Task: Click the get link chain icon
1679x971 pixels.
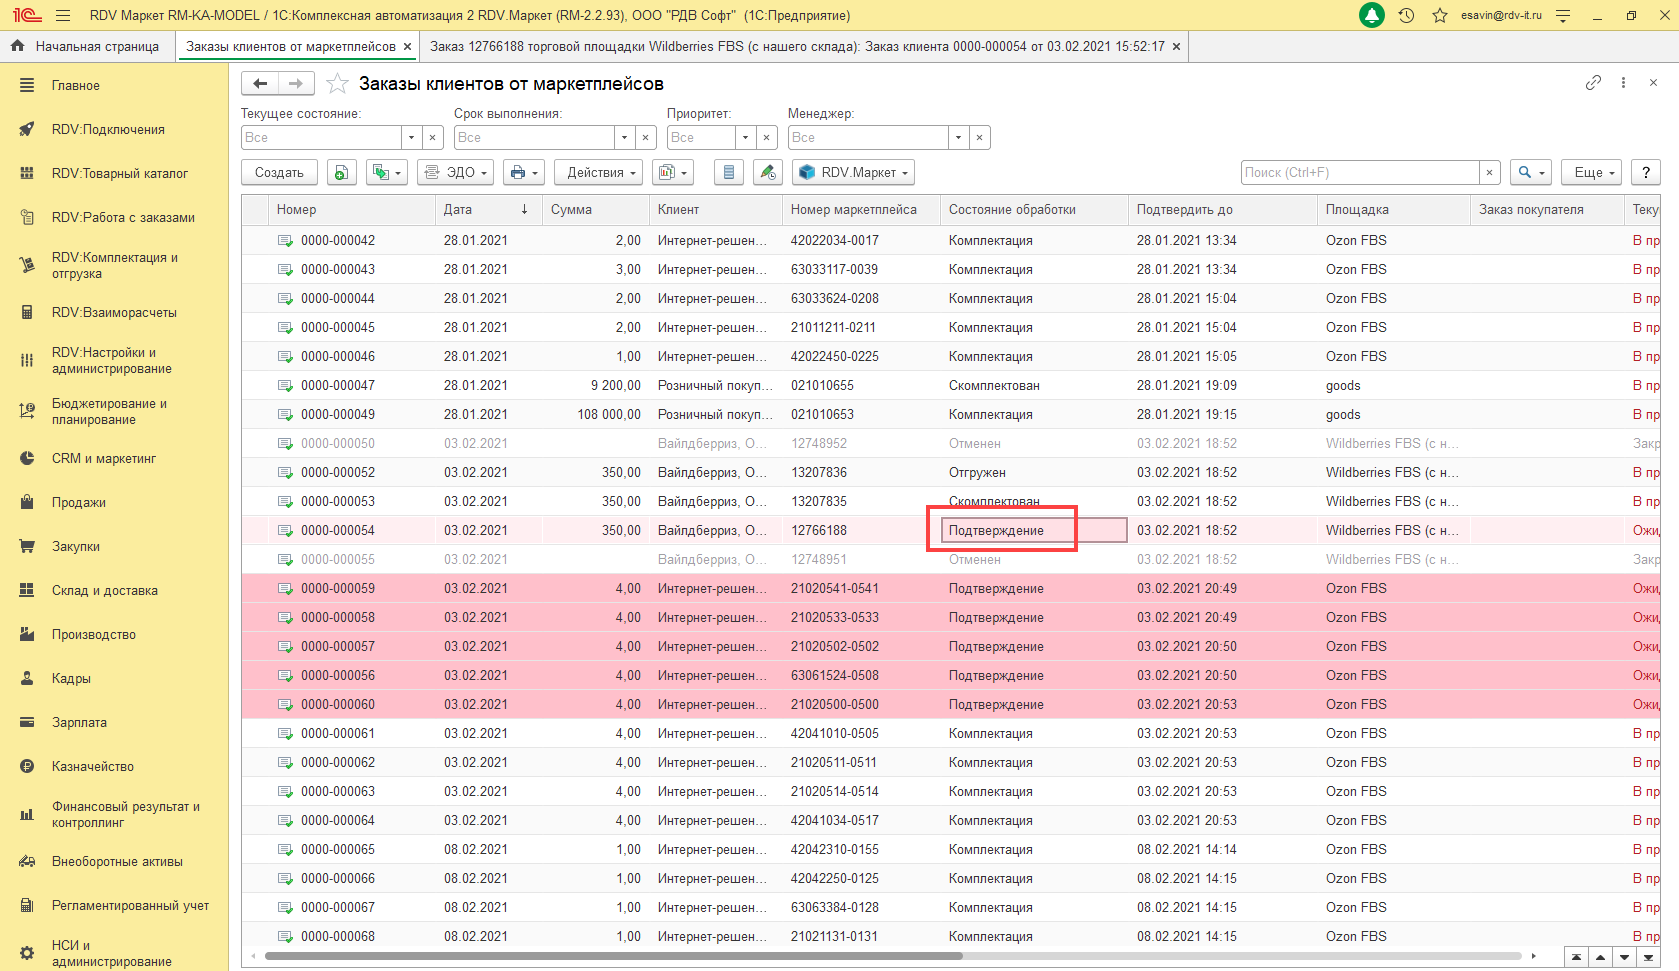Action: pos(1593,83)
